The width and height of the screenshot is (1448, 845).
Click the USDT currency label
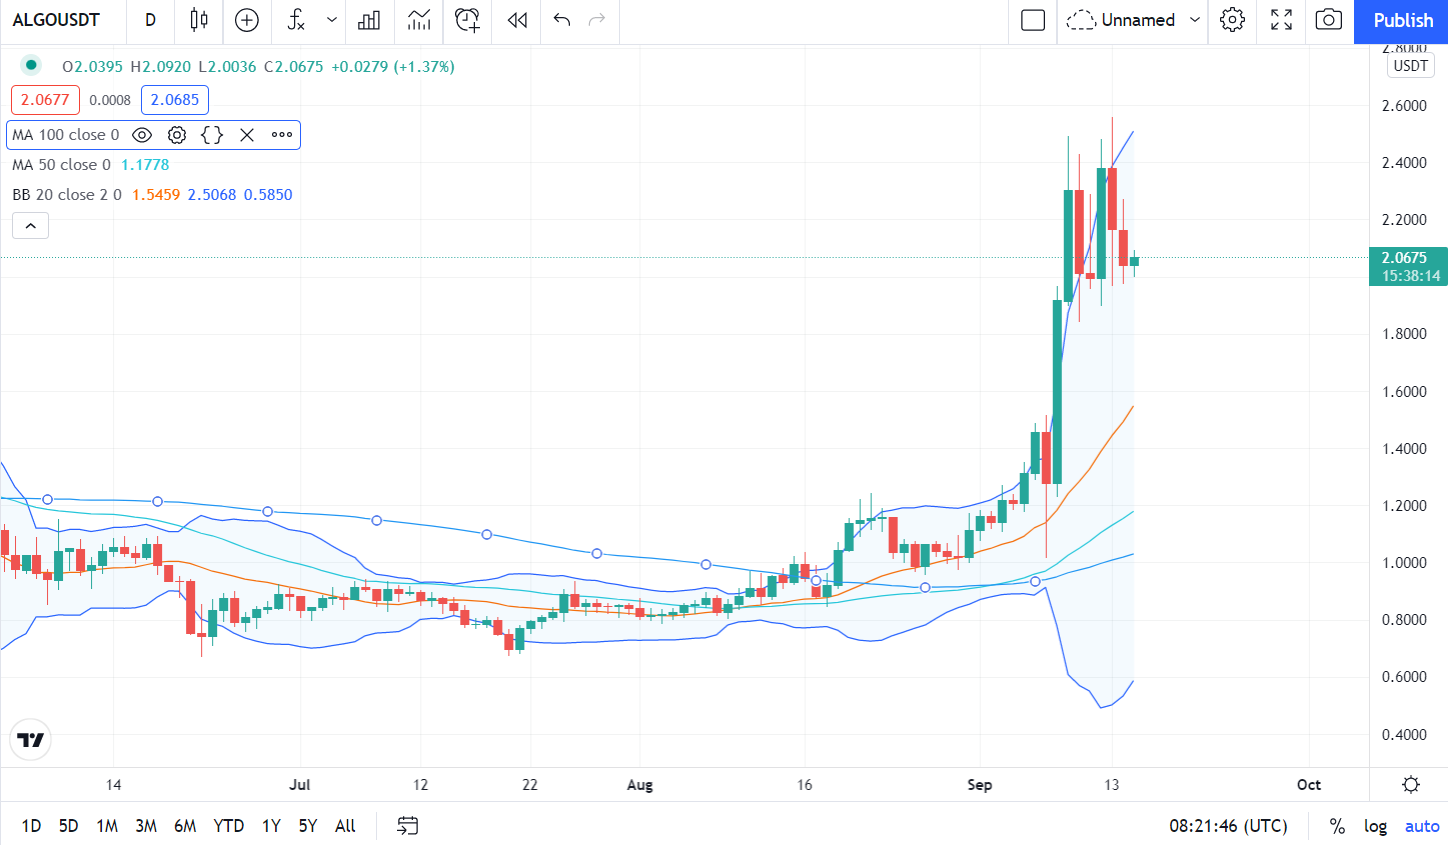[1410, 66]
